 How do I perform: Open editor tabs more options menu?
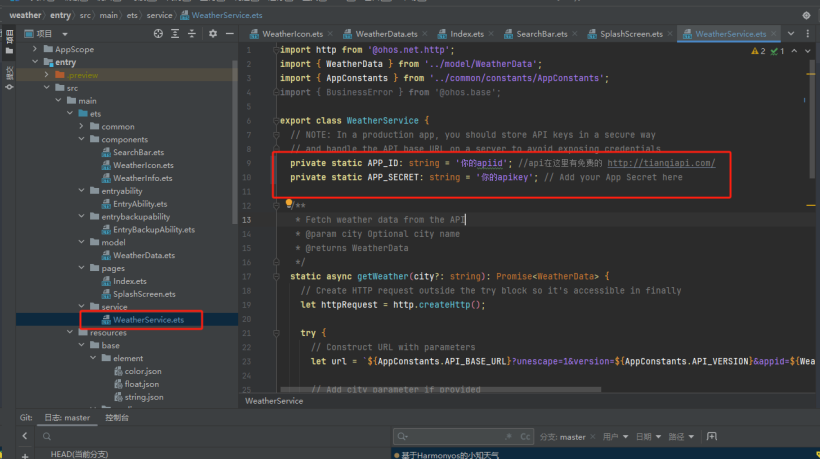pos(807,34)
